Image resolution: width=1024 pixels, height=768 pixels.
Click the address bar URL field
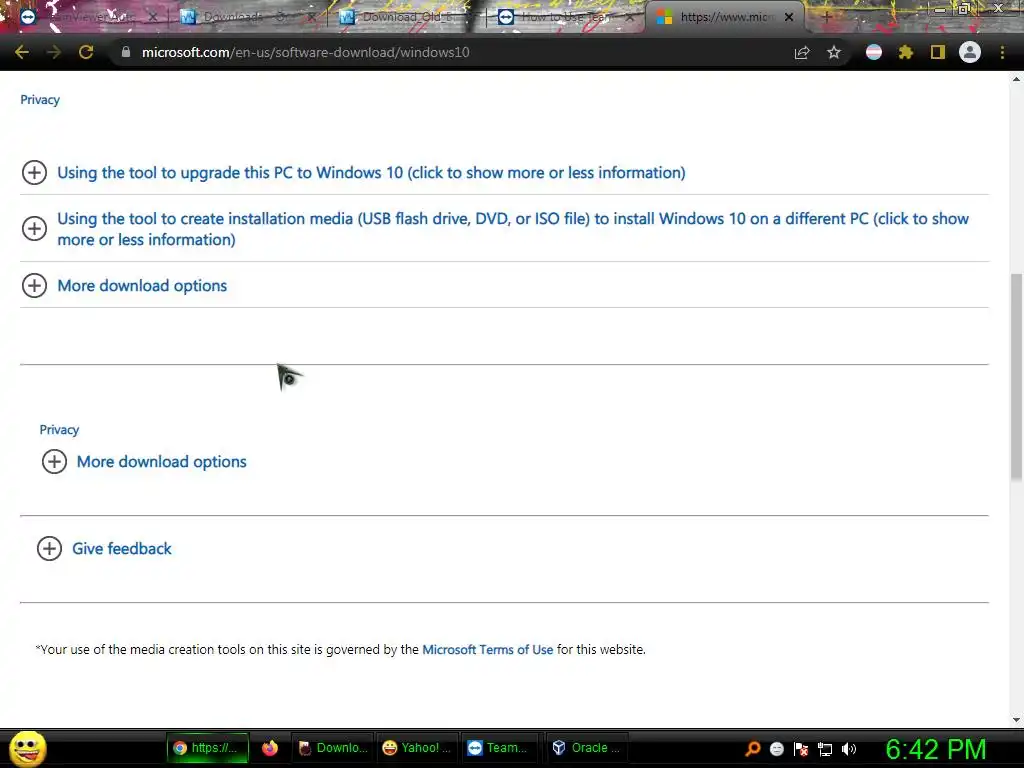(451, 52)
